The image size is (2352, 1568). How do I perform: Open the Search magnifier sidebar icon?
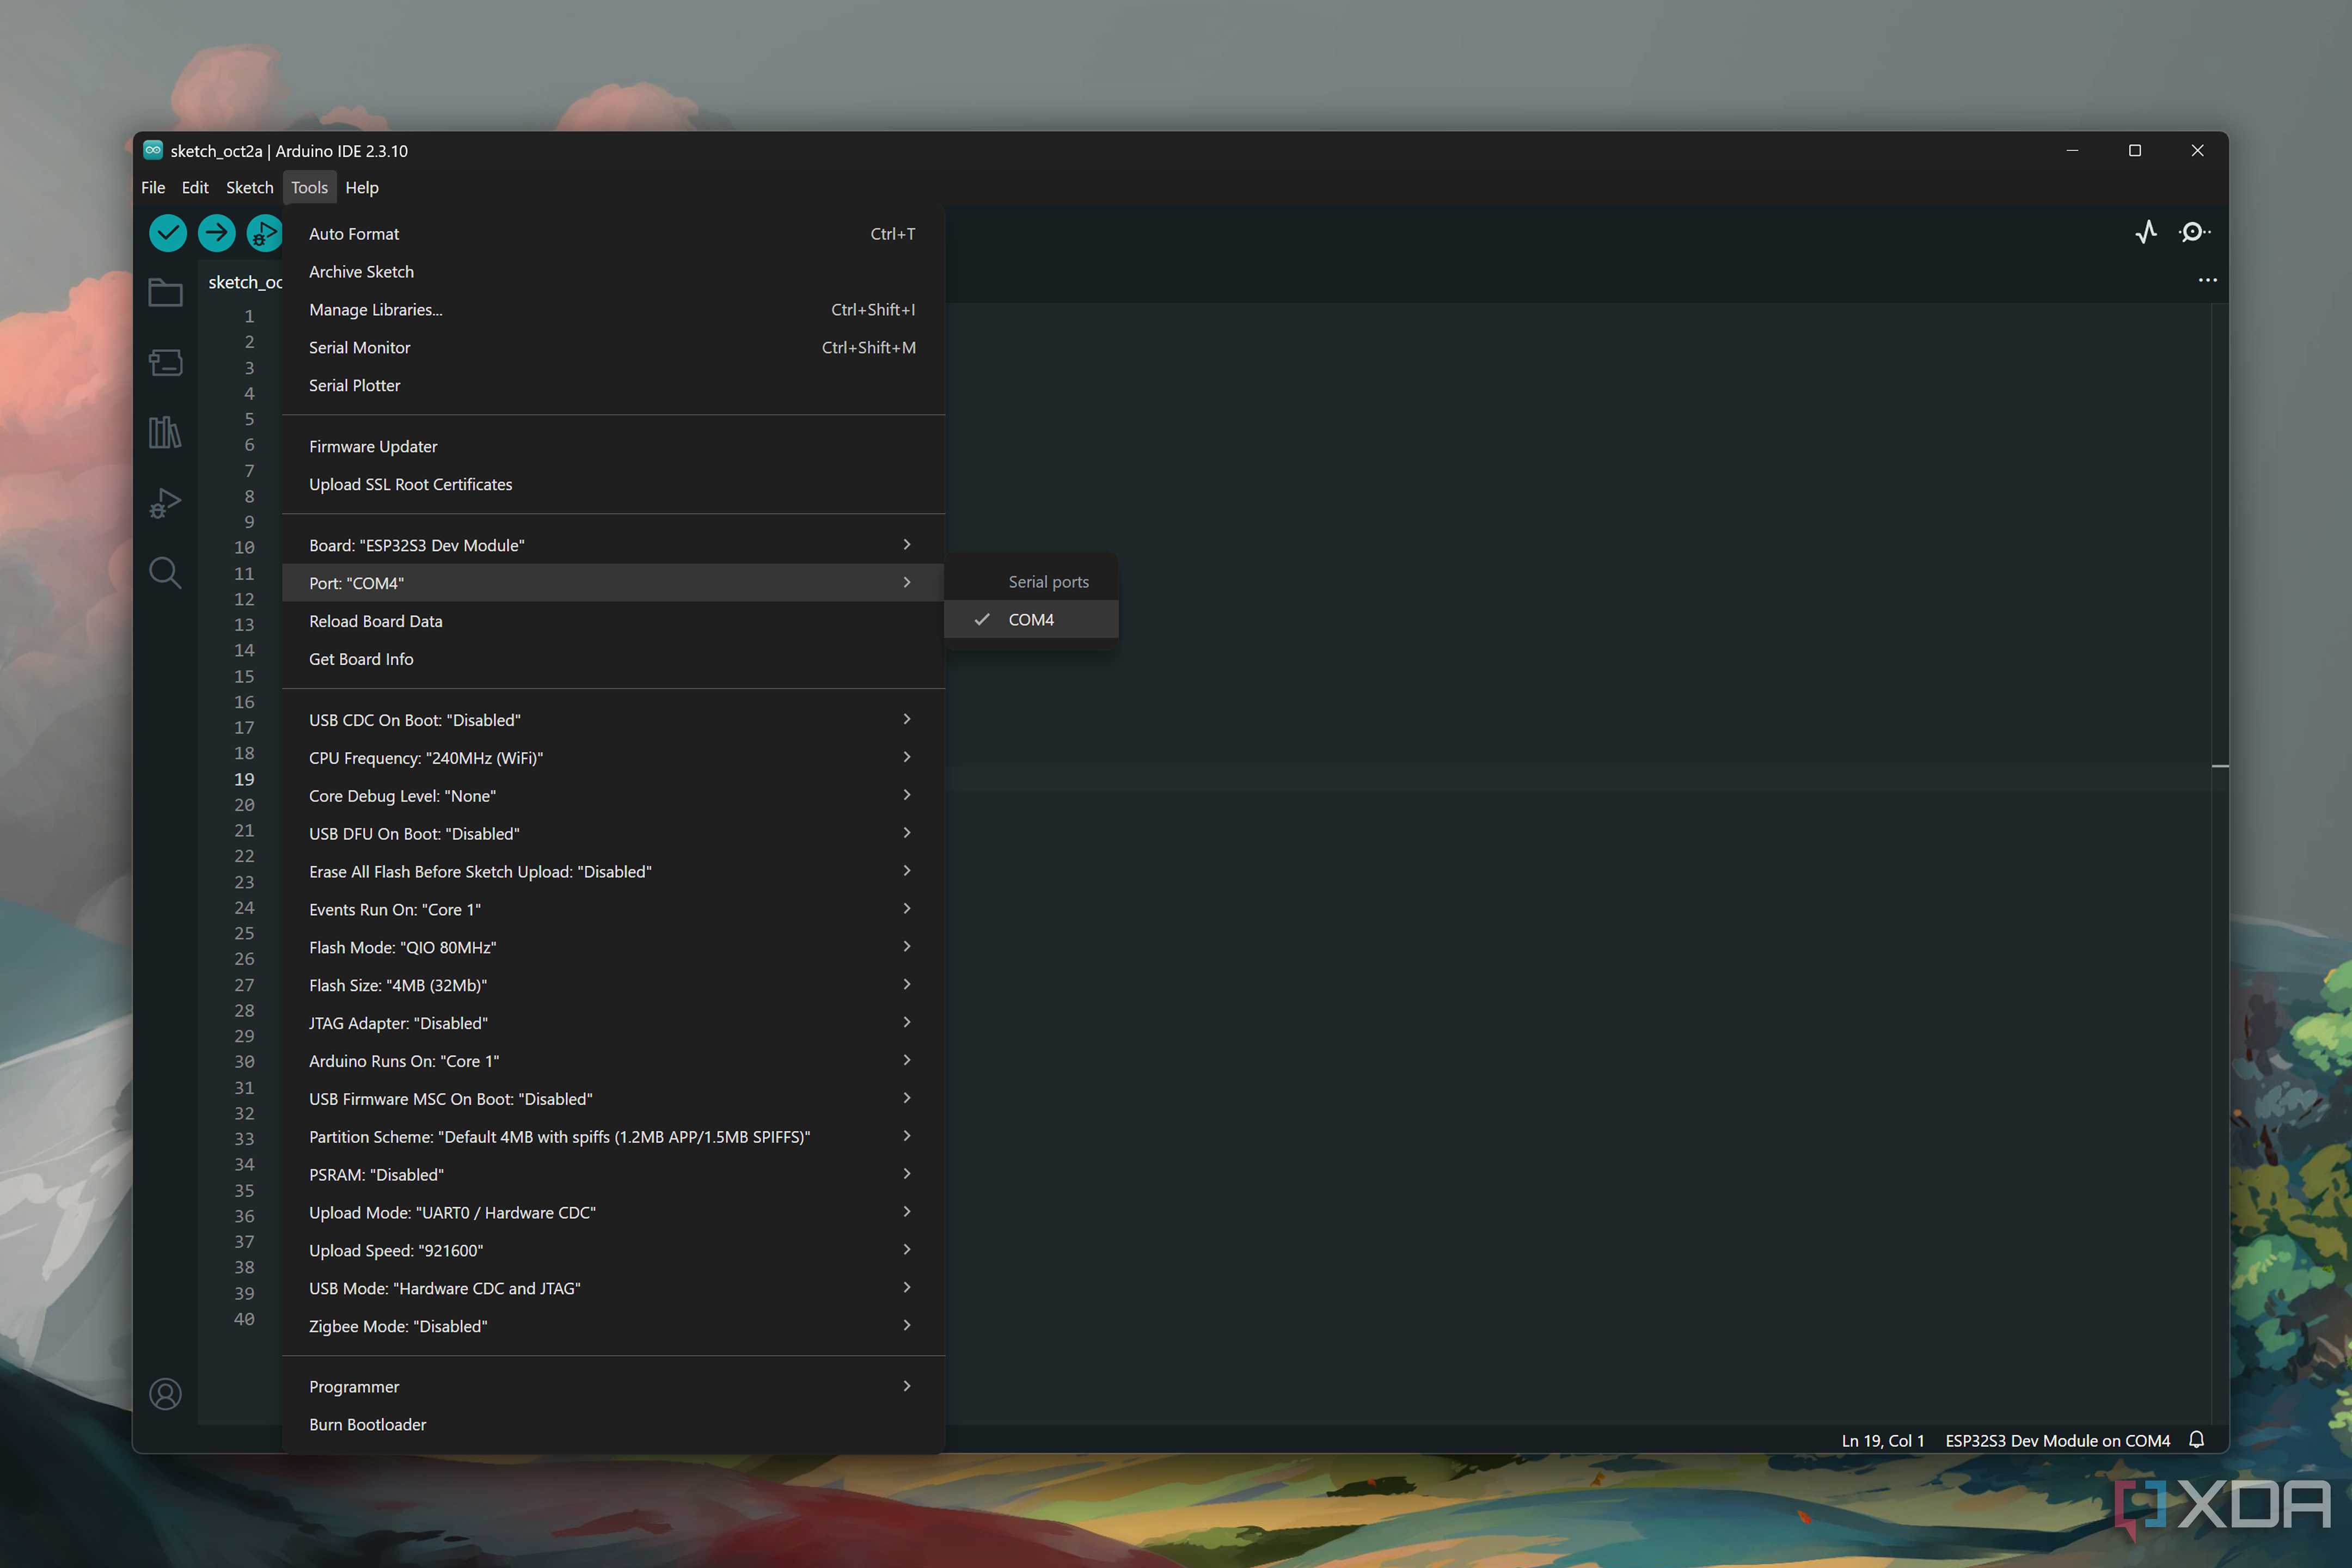coord(165,573)
